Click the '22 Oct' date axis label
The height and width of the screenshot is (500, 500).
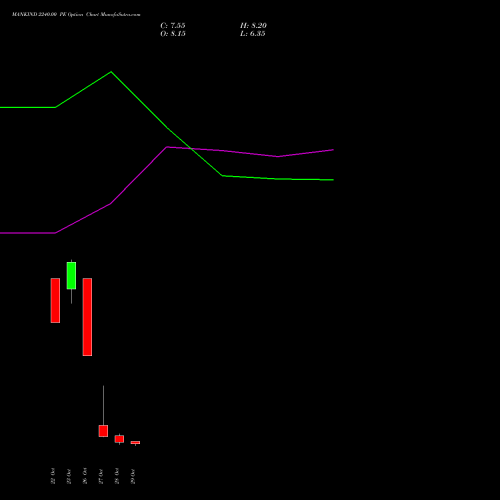[x=53, y=476]
